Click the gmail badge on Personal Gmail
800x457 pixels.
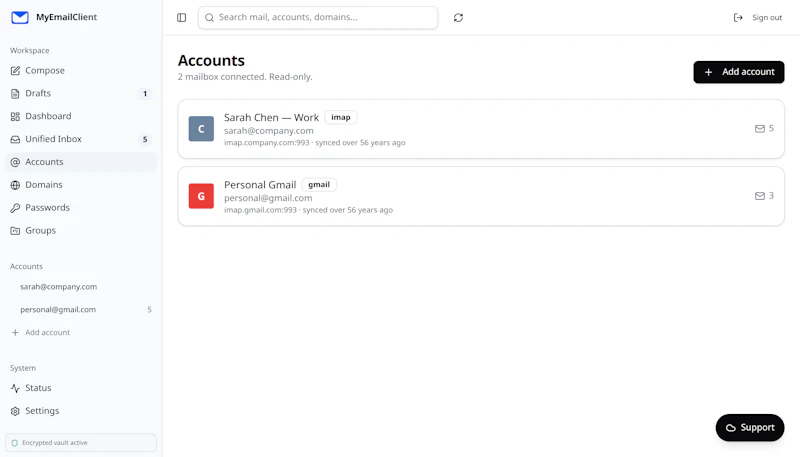coord(319,185)
